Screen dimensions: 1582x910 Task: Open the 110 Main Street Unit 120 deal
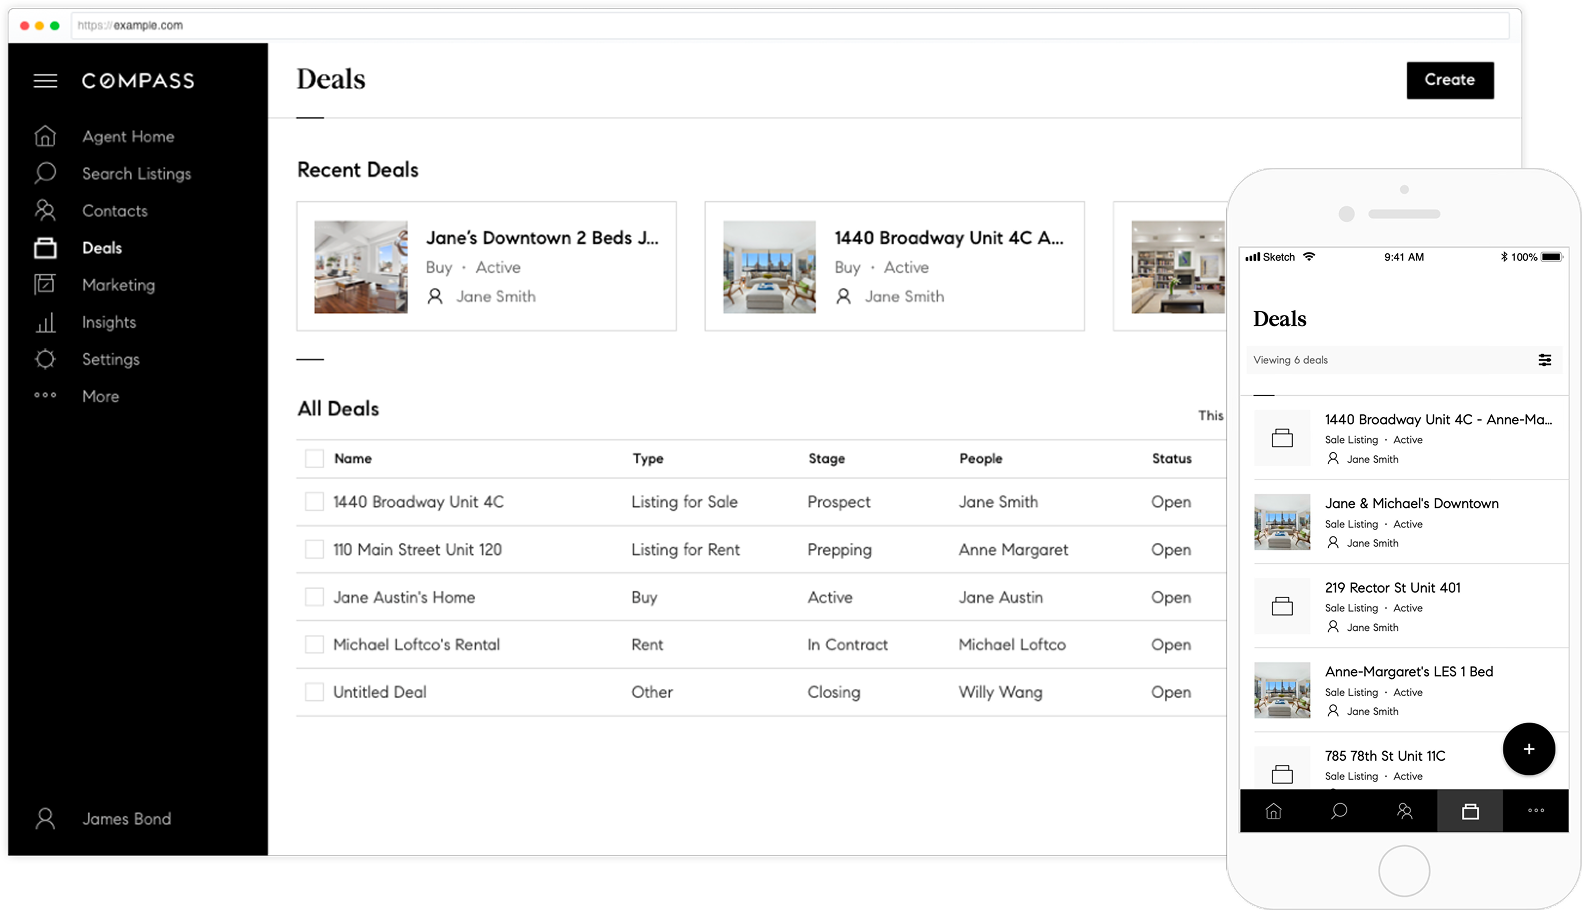[x=417, y=549]
